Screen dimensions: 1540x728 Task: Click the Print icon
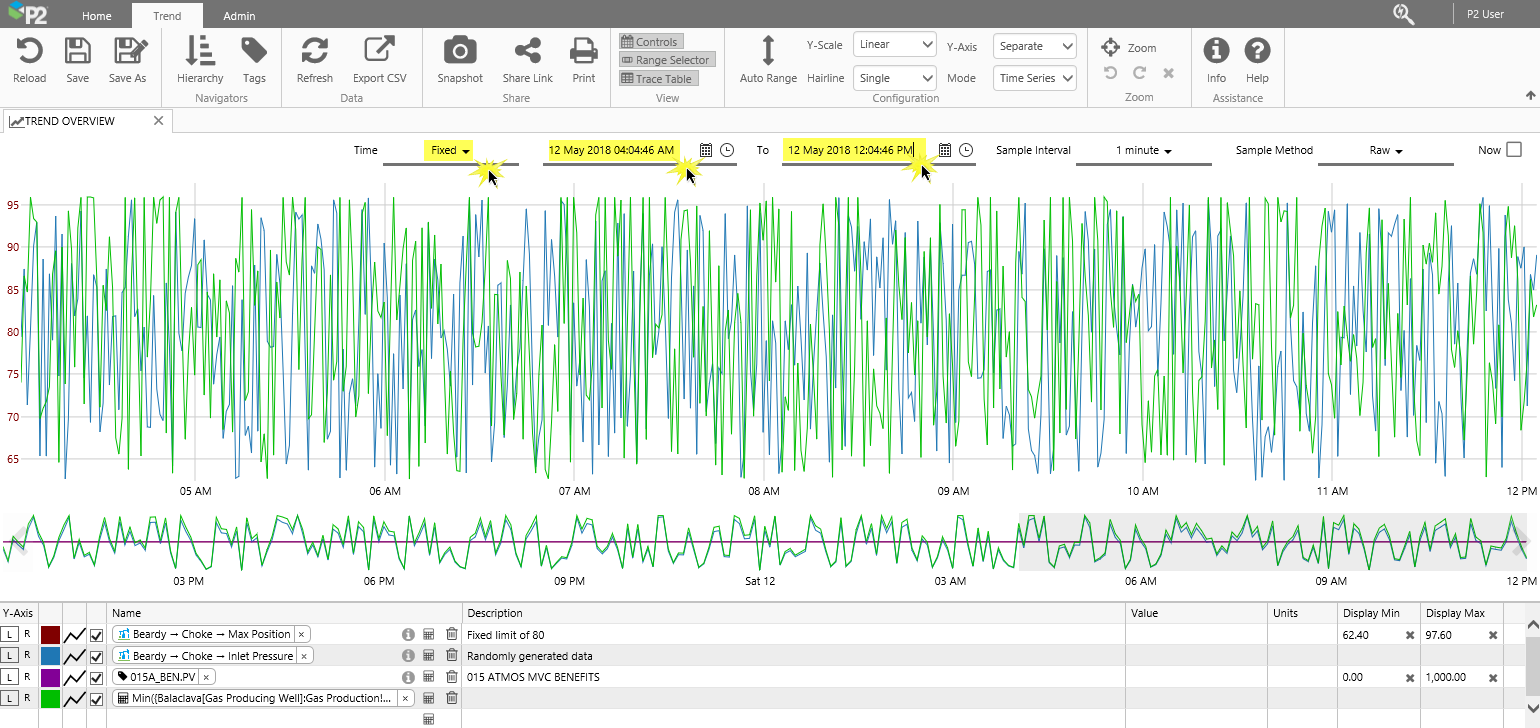583,51
